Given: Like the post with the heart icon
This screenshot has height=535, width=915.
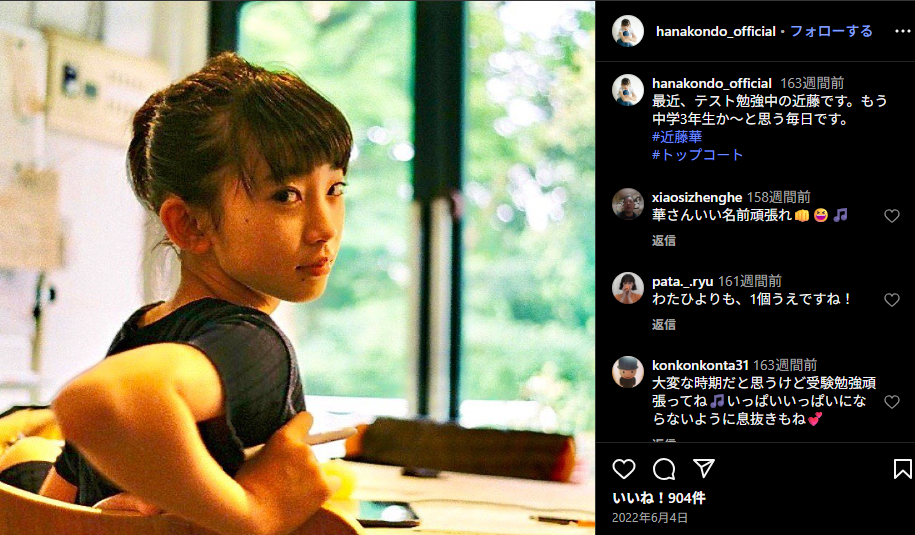Looking at the screenshot, I should (x=624, y=469).
